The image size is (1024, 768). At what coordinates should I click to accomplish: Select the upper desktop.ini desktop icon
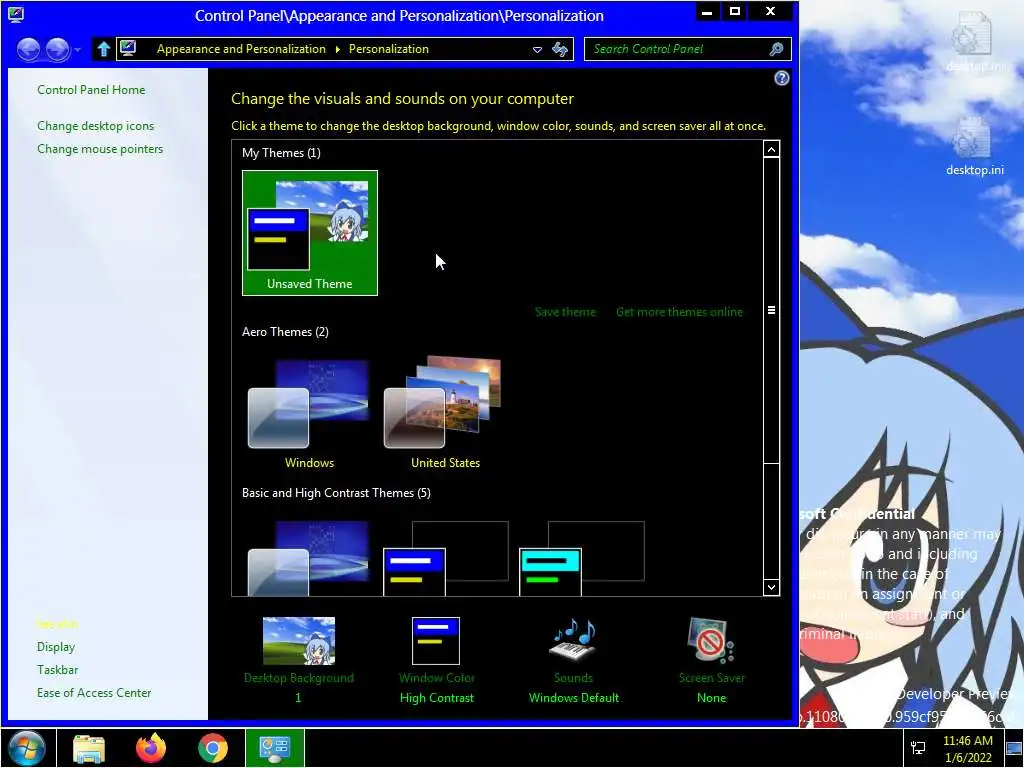[x=974, y=40]
